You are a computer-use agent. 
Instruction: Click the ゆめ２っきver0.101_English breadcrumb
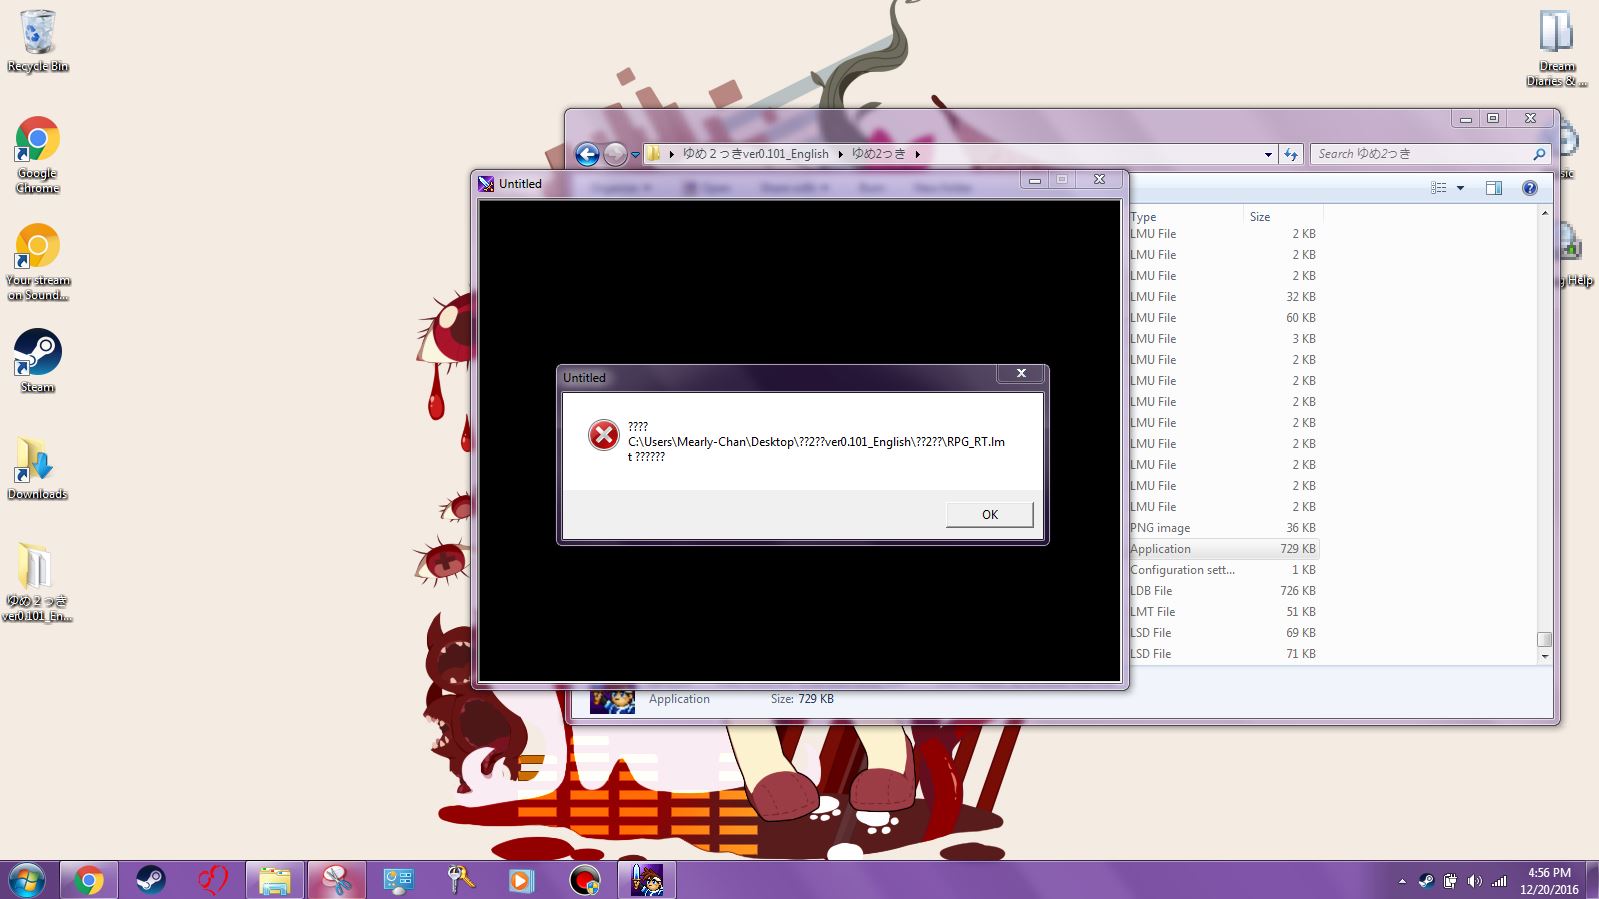pyautogui.click(x=755, y=154)
